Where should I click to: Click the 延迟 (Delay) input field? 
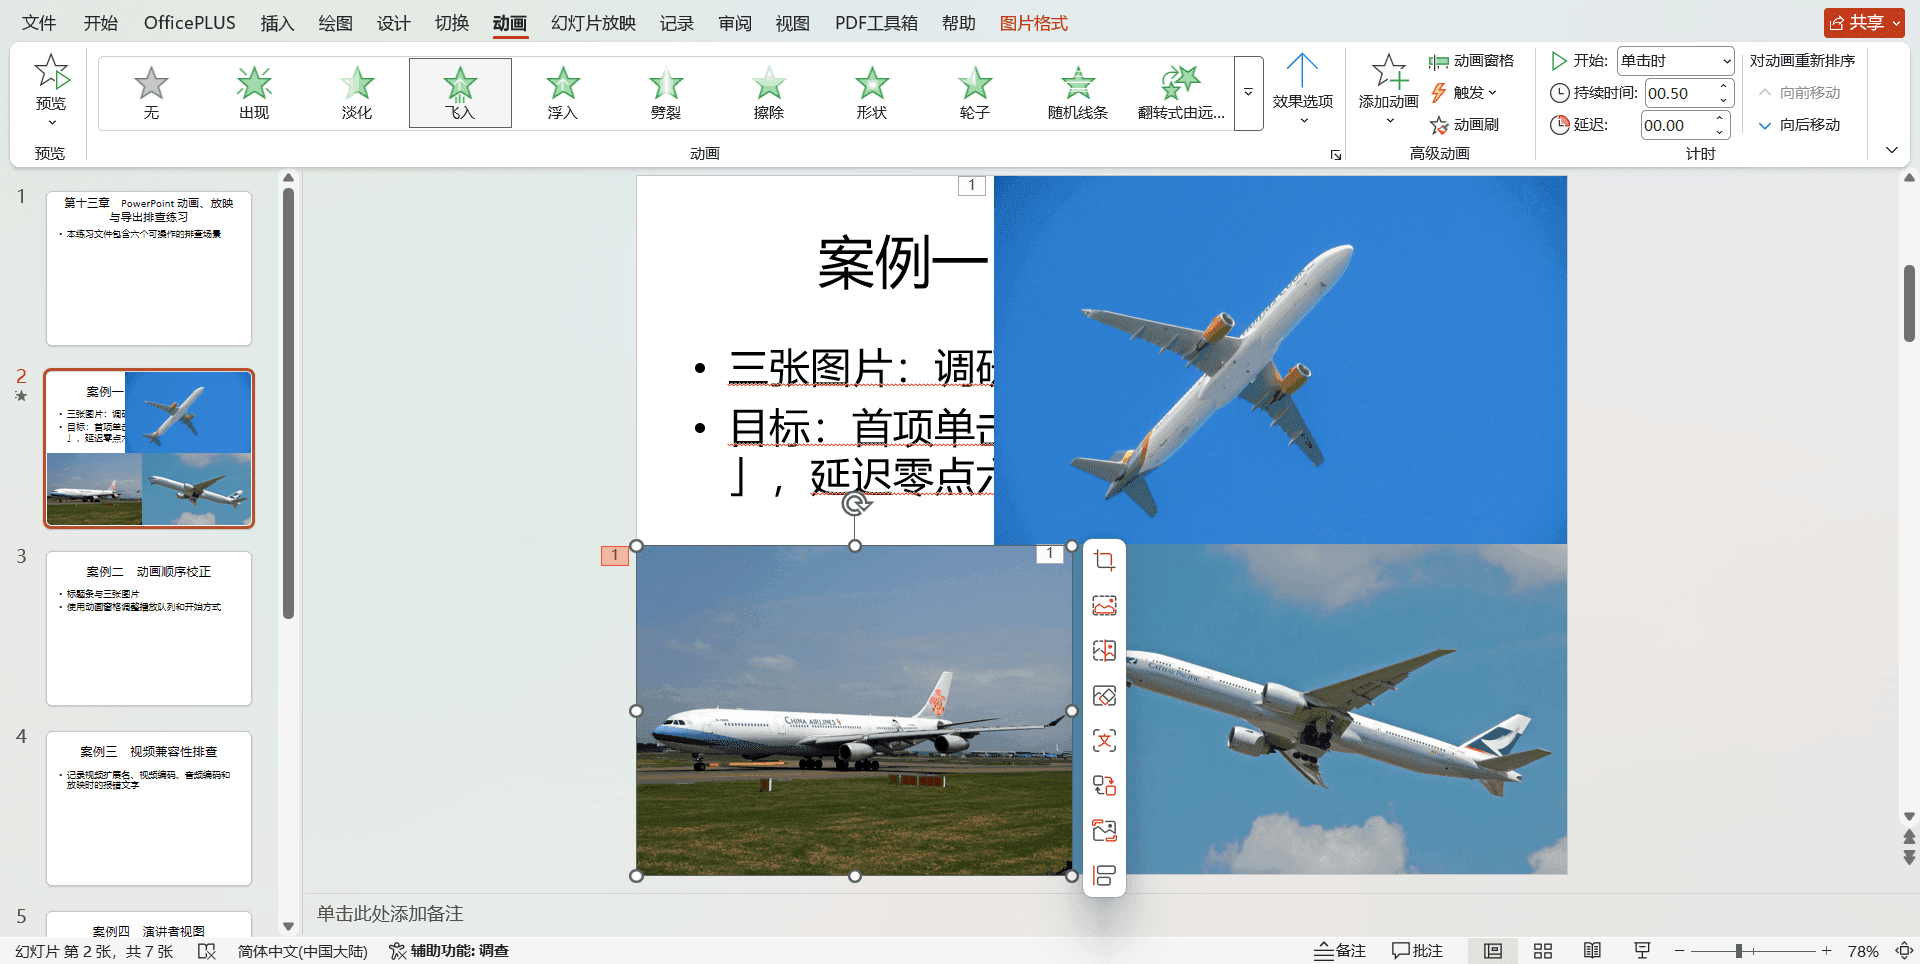click(x=1684, y=125)
